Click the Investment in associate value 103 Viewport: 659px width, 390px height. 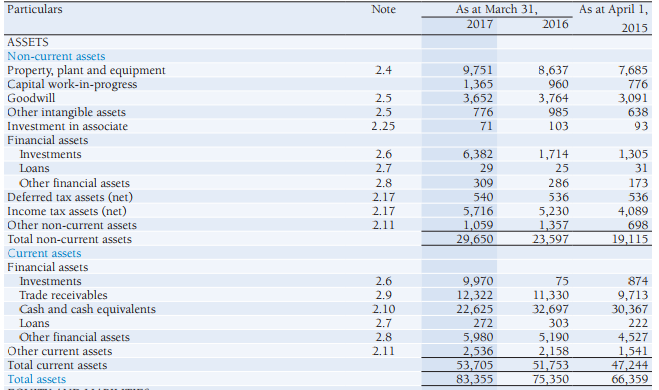558,126
